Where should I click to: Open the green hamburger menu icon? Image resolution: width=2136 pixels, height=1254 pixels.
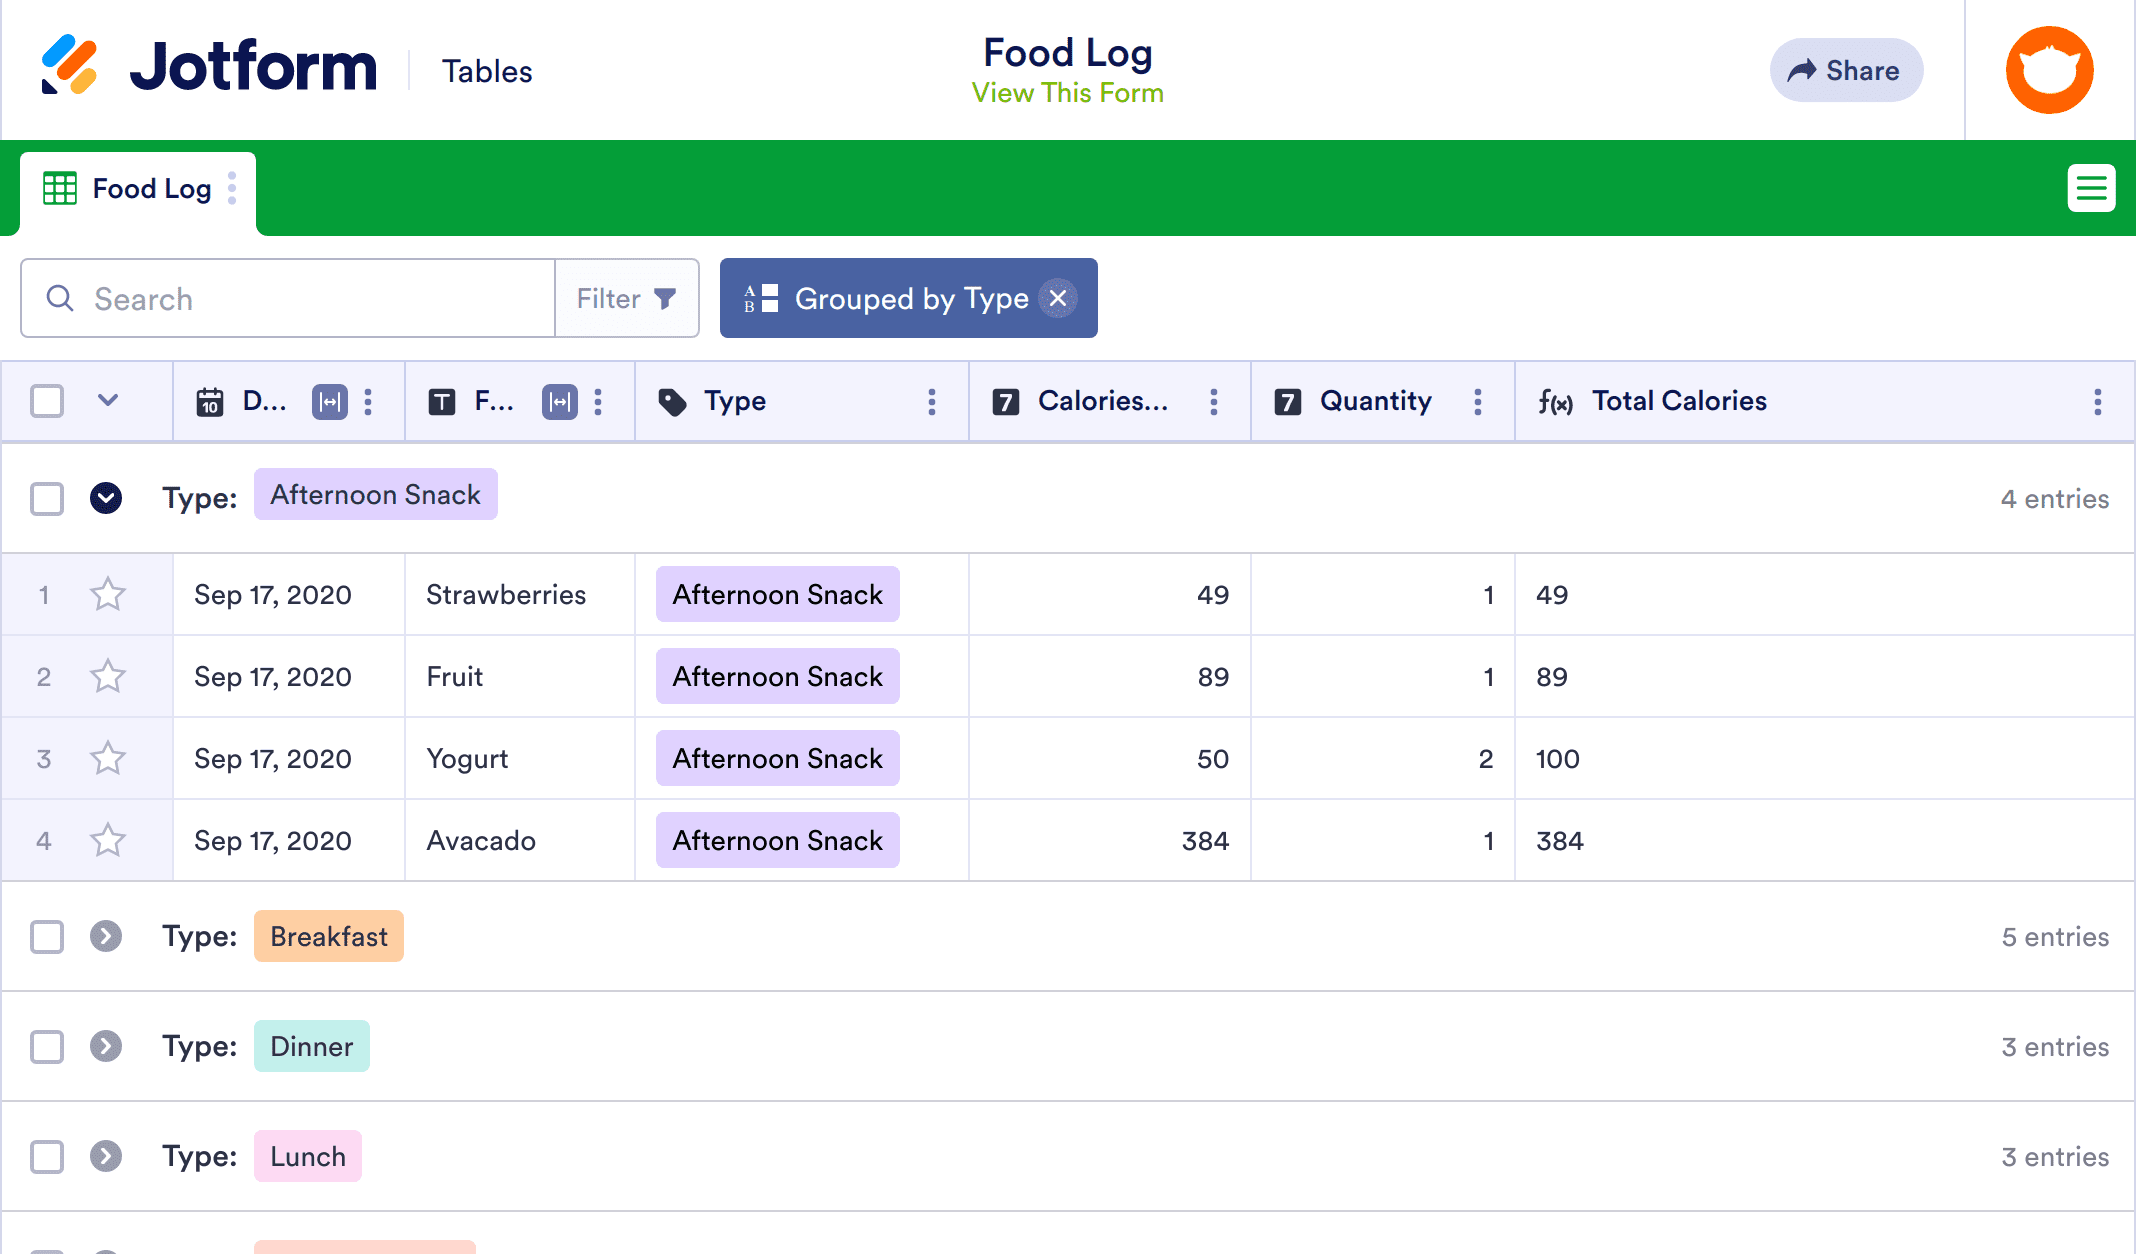click(2091, 188)
